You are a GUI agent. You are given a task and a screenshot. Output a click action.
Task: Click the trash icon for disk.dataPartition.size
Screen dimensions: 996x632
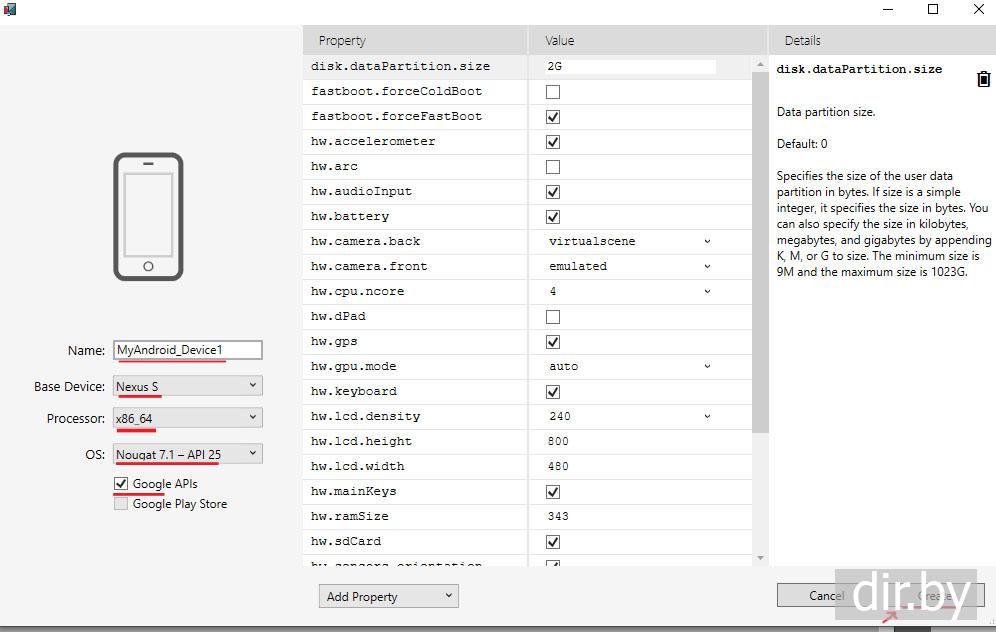click(983, 79)
